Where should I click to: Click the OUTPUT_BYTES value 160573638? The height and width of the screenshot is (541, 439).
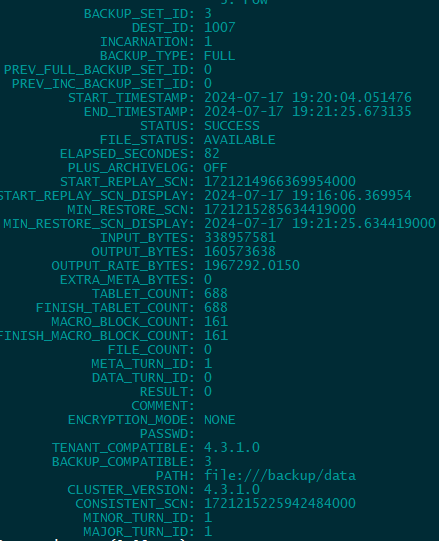tap(240, 252)
